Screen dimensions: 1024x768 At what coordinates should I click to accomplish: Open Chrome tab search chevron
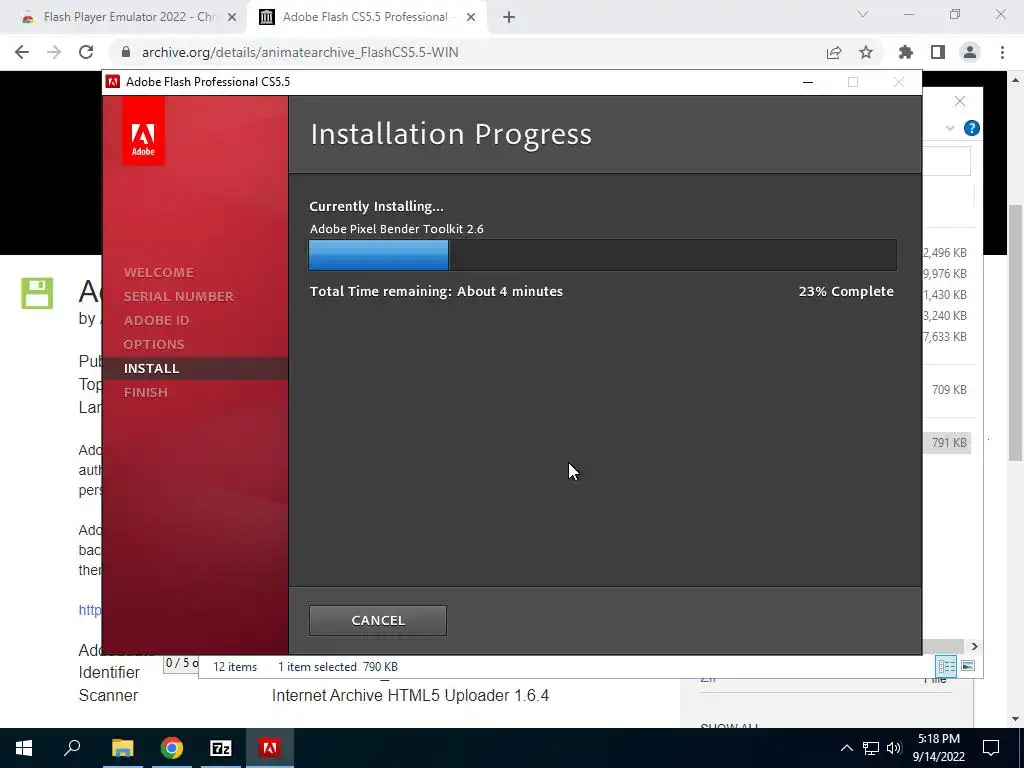[x=863, y=14]
